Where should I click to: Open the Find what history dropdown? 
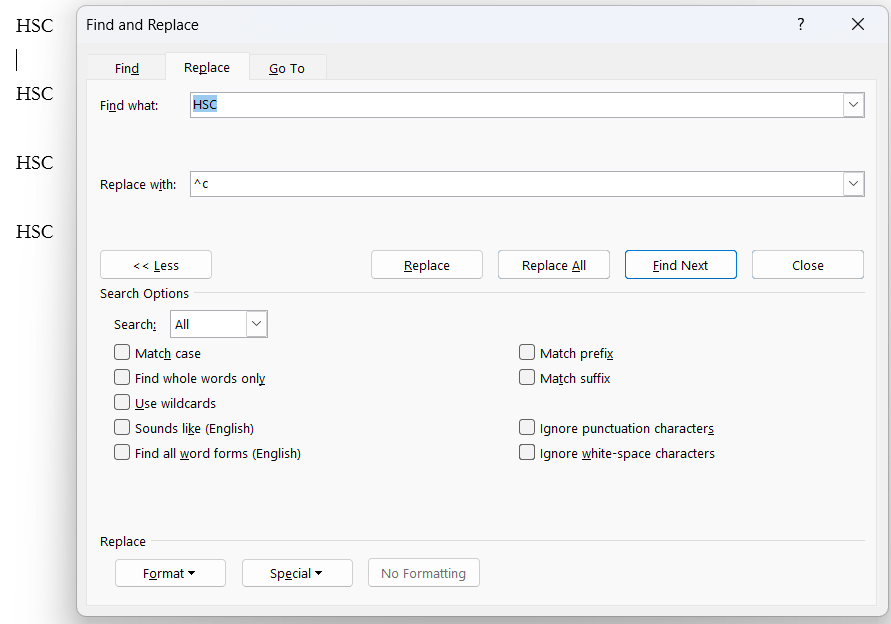coord(853,104)
